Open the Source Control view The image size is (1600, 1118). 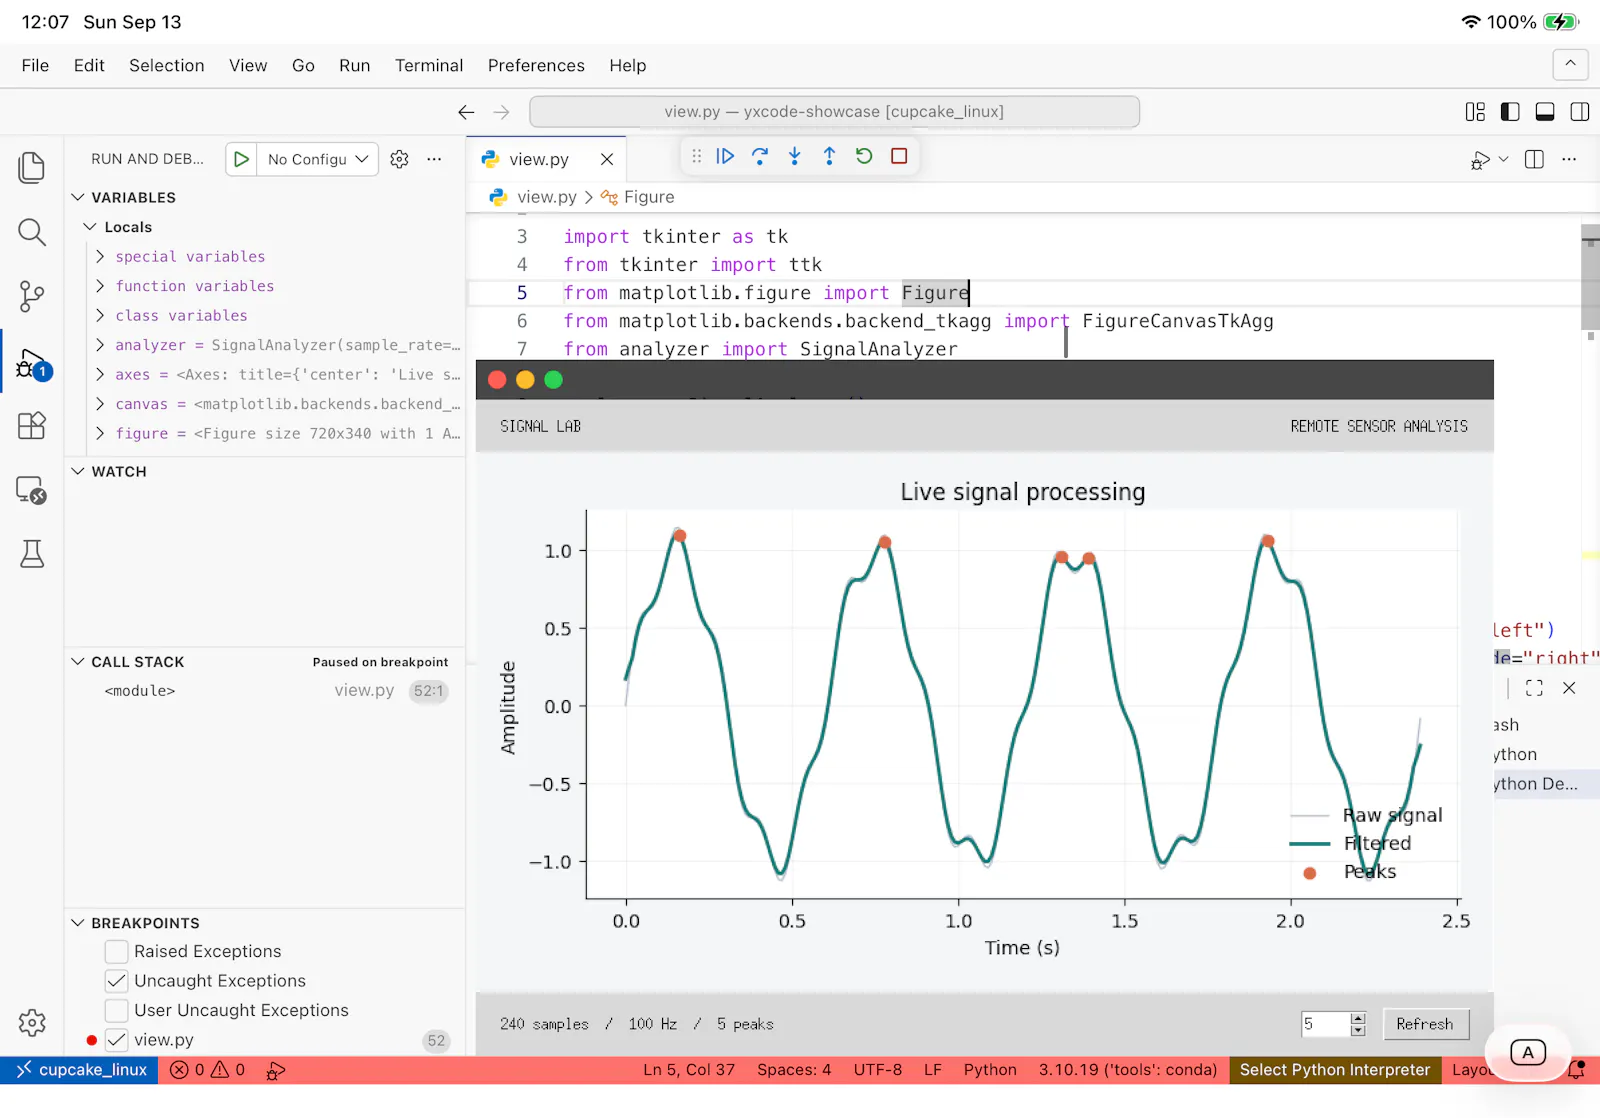pos(32,296)
